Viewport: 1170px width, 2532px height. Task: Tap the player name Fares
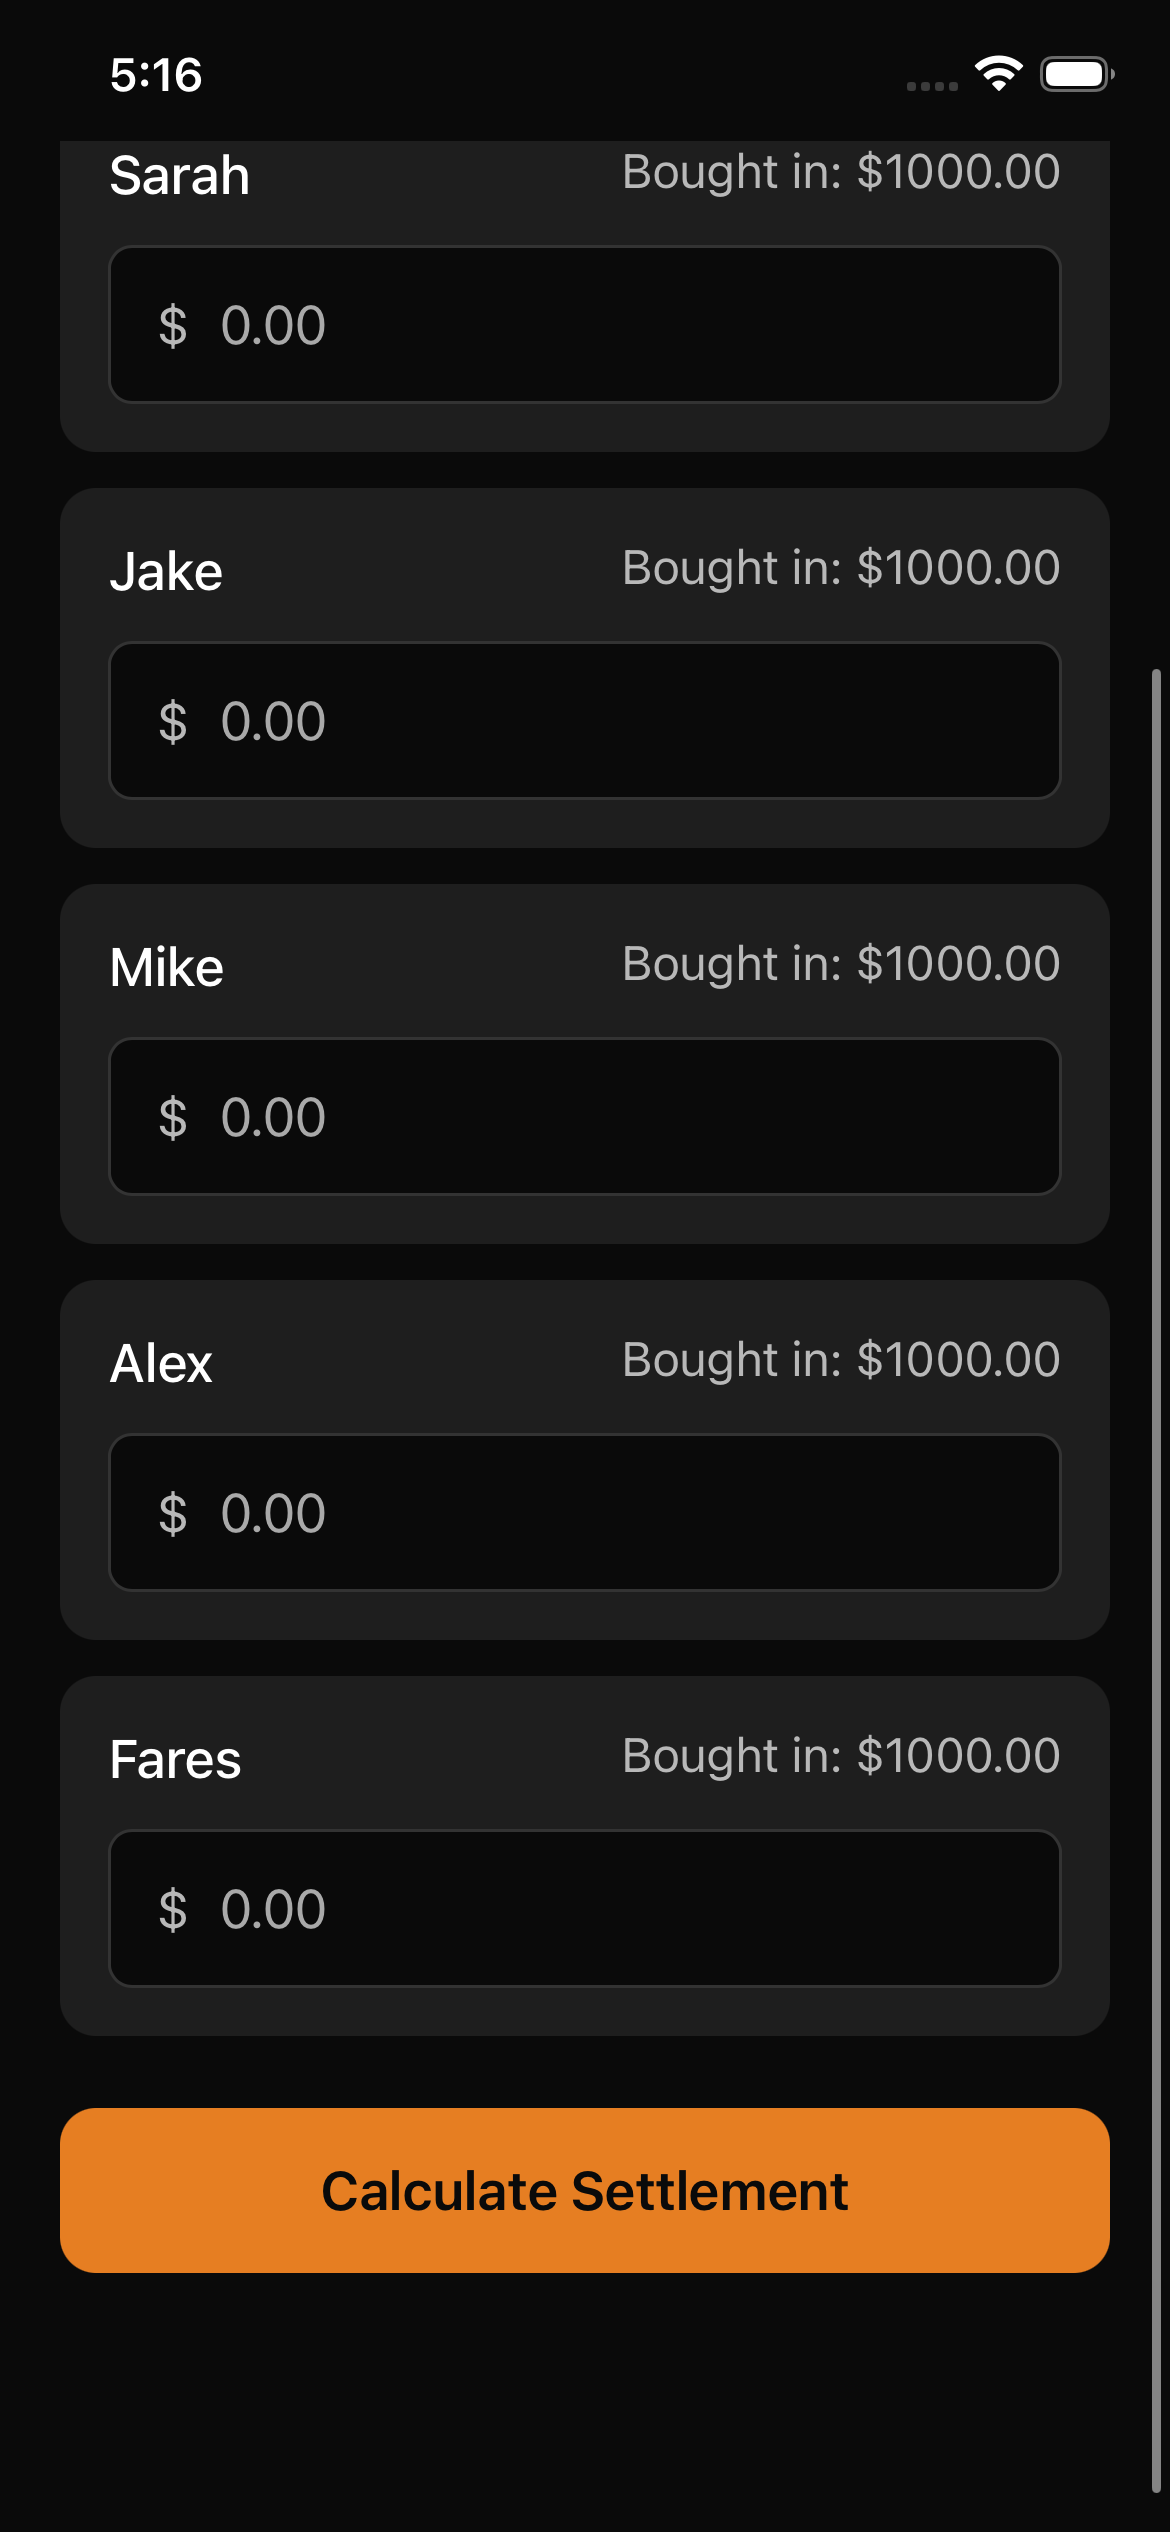(175, 1760)
